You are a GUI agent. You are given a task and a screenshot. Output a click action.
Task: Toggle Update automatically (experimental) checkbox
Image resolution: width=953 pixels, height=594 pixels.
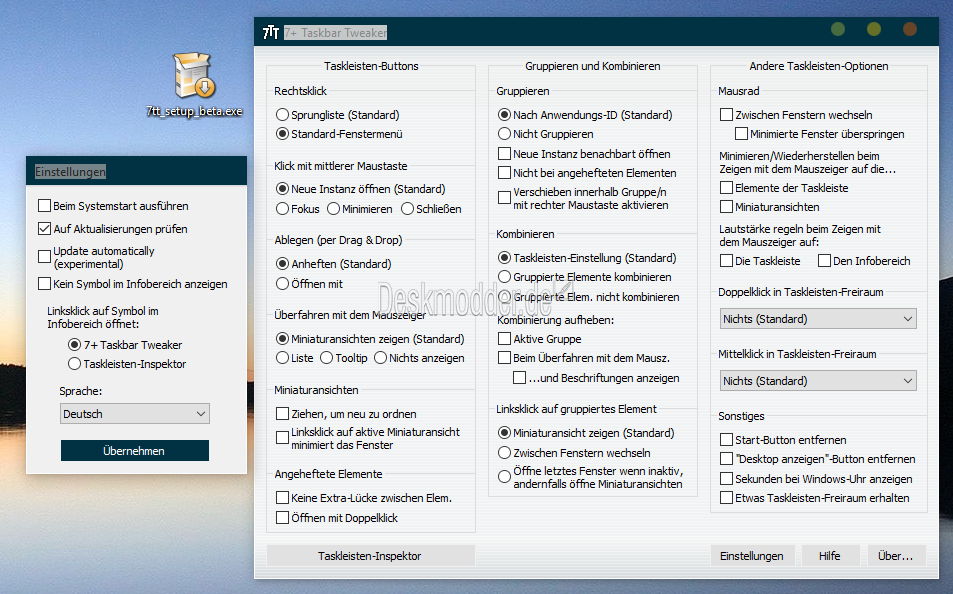pos(44,257)
